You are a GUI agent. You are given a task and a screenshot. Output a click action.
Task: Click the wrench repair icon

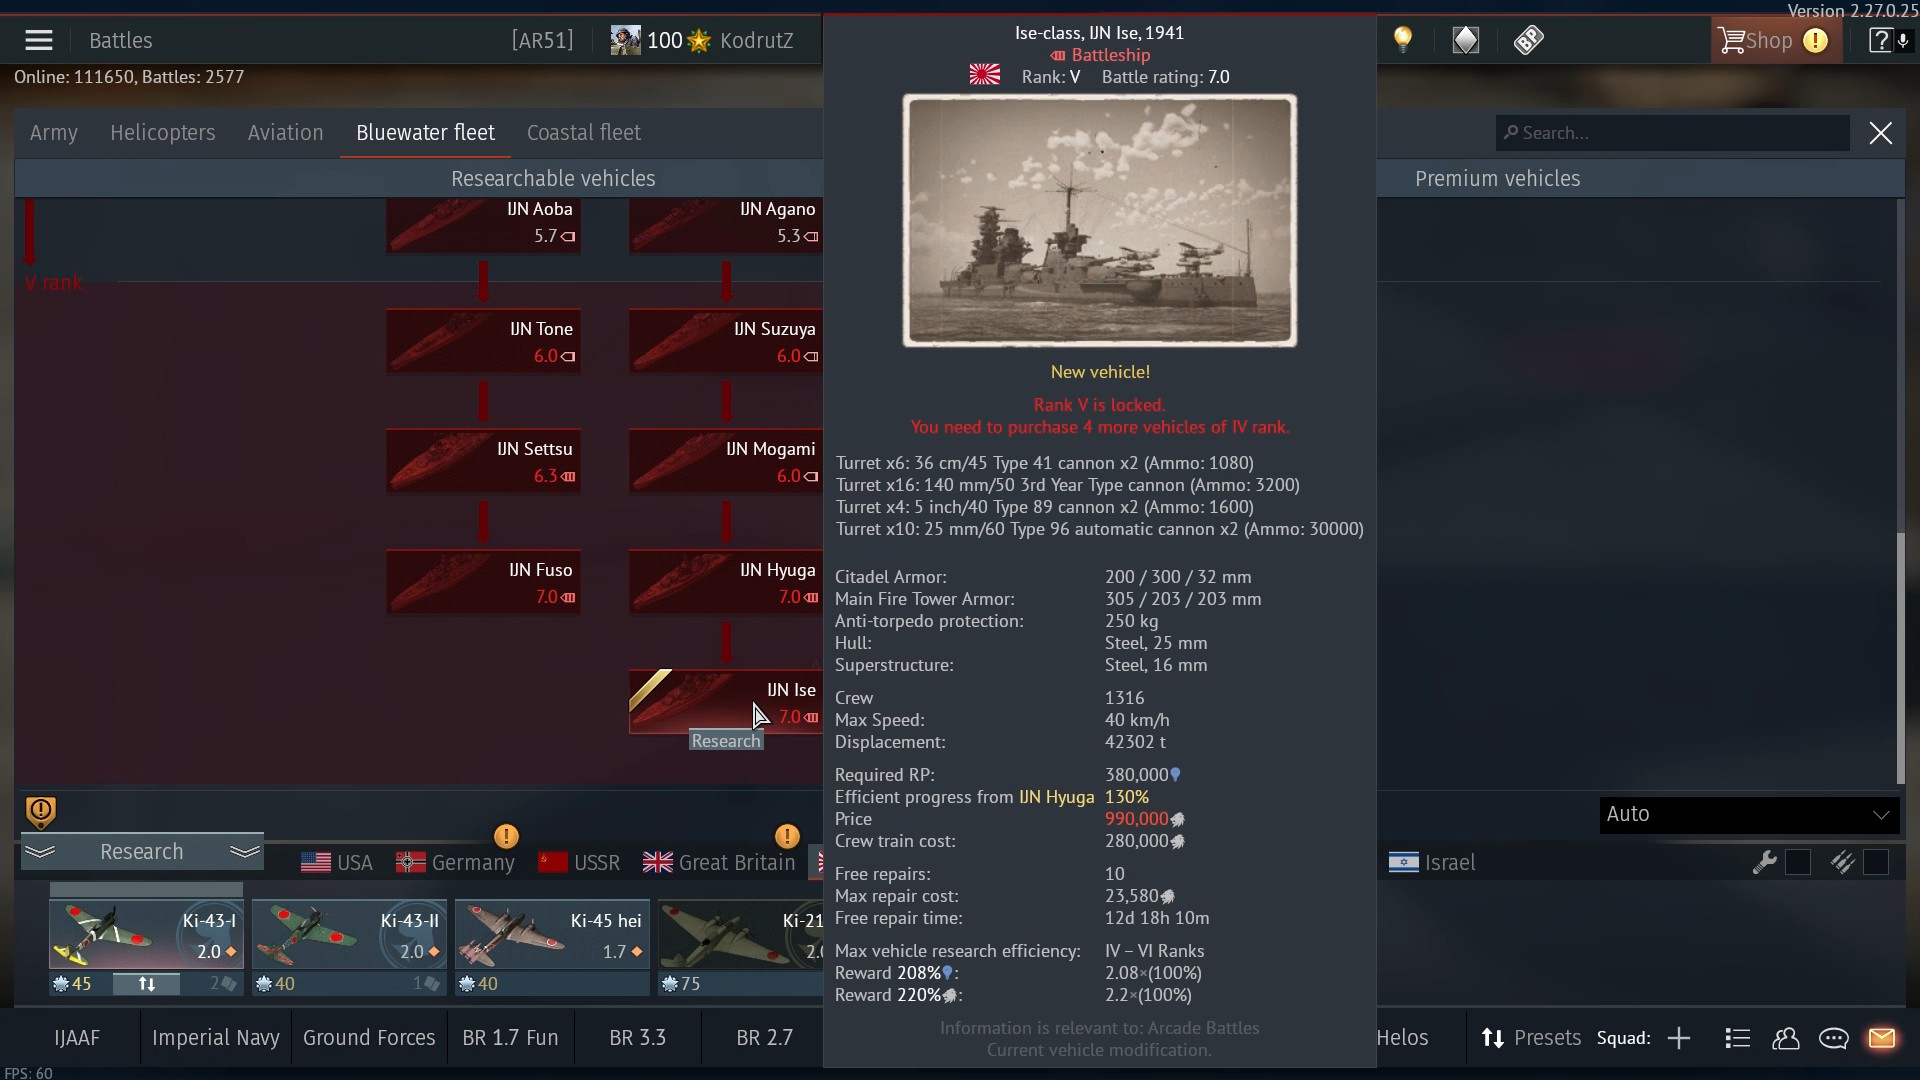click(1764, 862)
